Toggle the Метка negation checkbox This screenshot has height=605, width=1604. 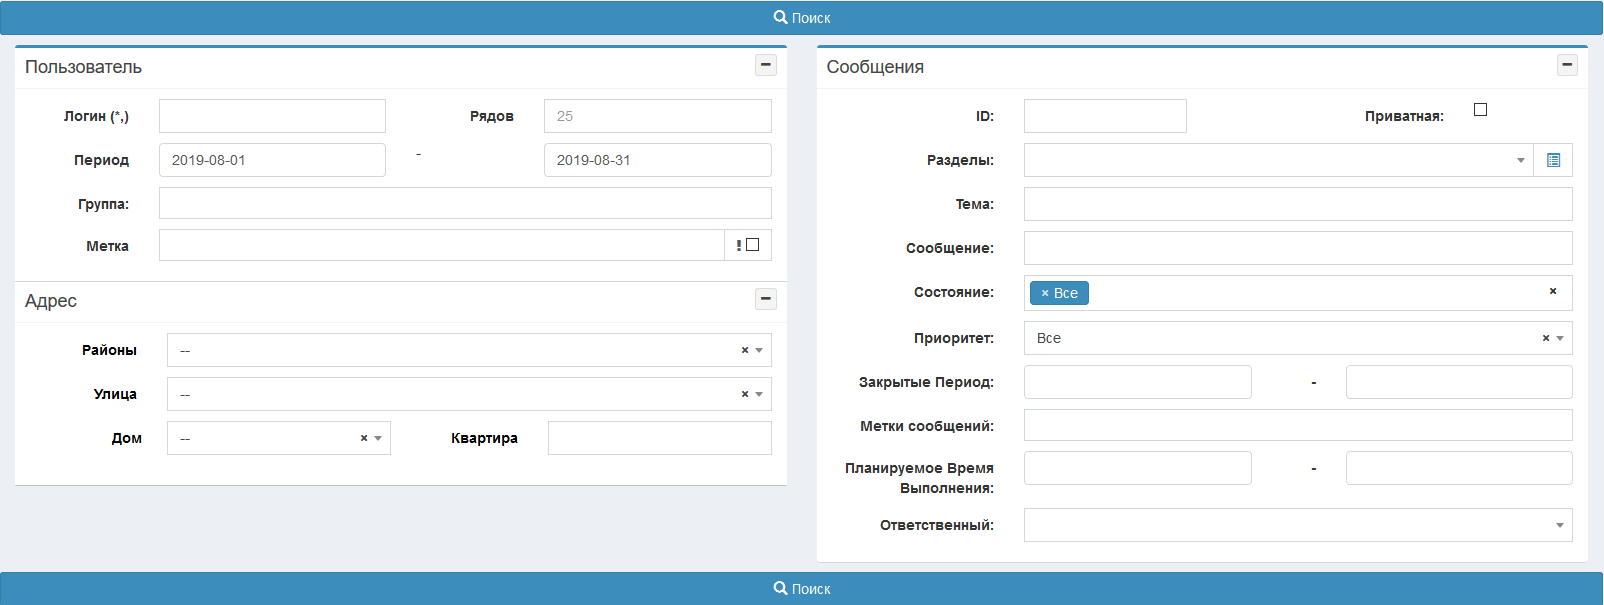coord(753,245)
